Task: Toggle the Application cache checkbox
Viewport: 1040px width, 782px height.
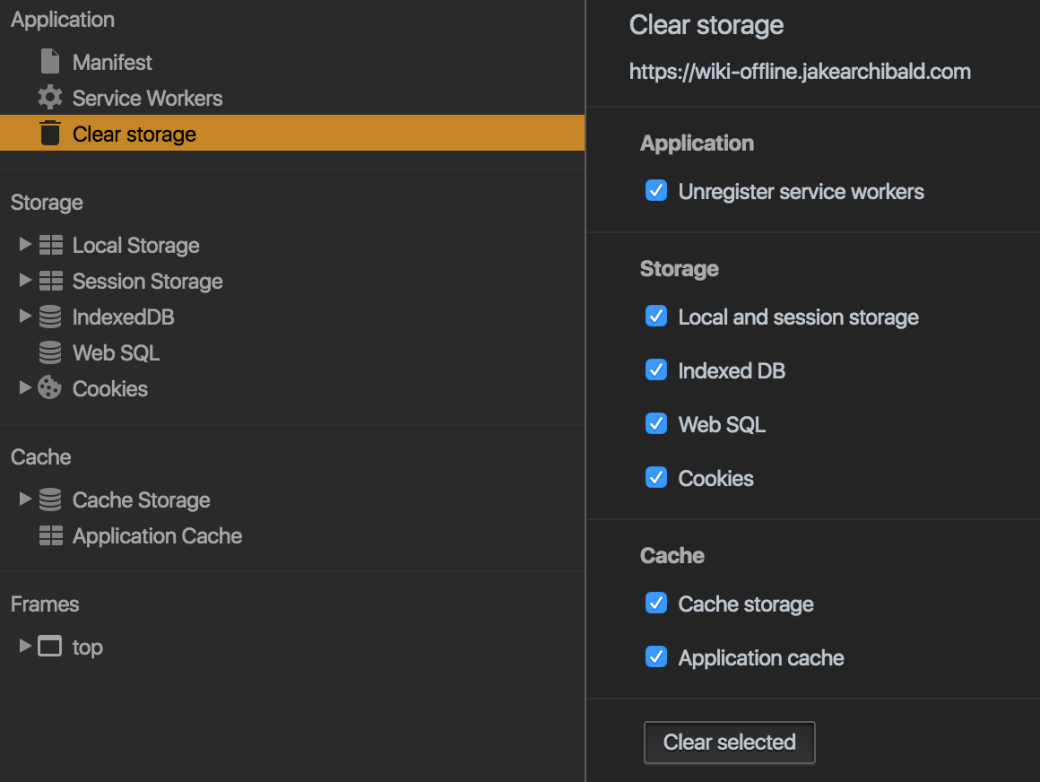Action: pos(656,657)
